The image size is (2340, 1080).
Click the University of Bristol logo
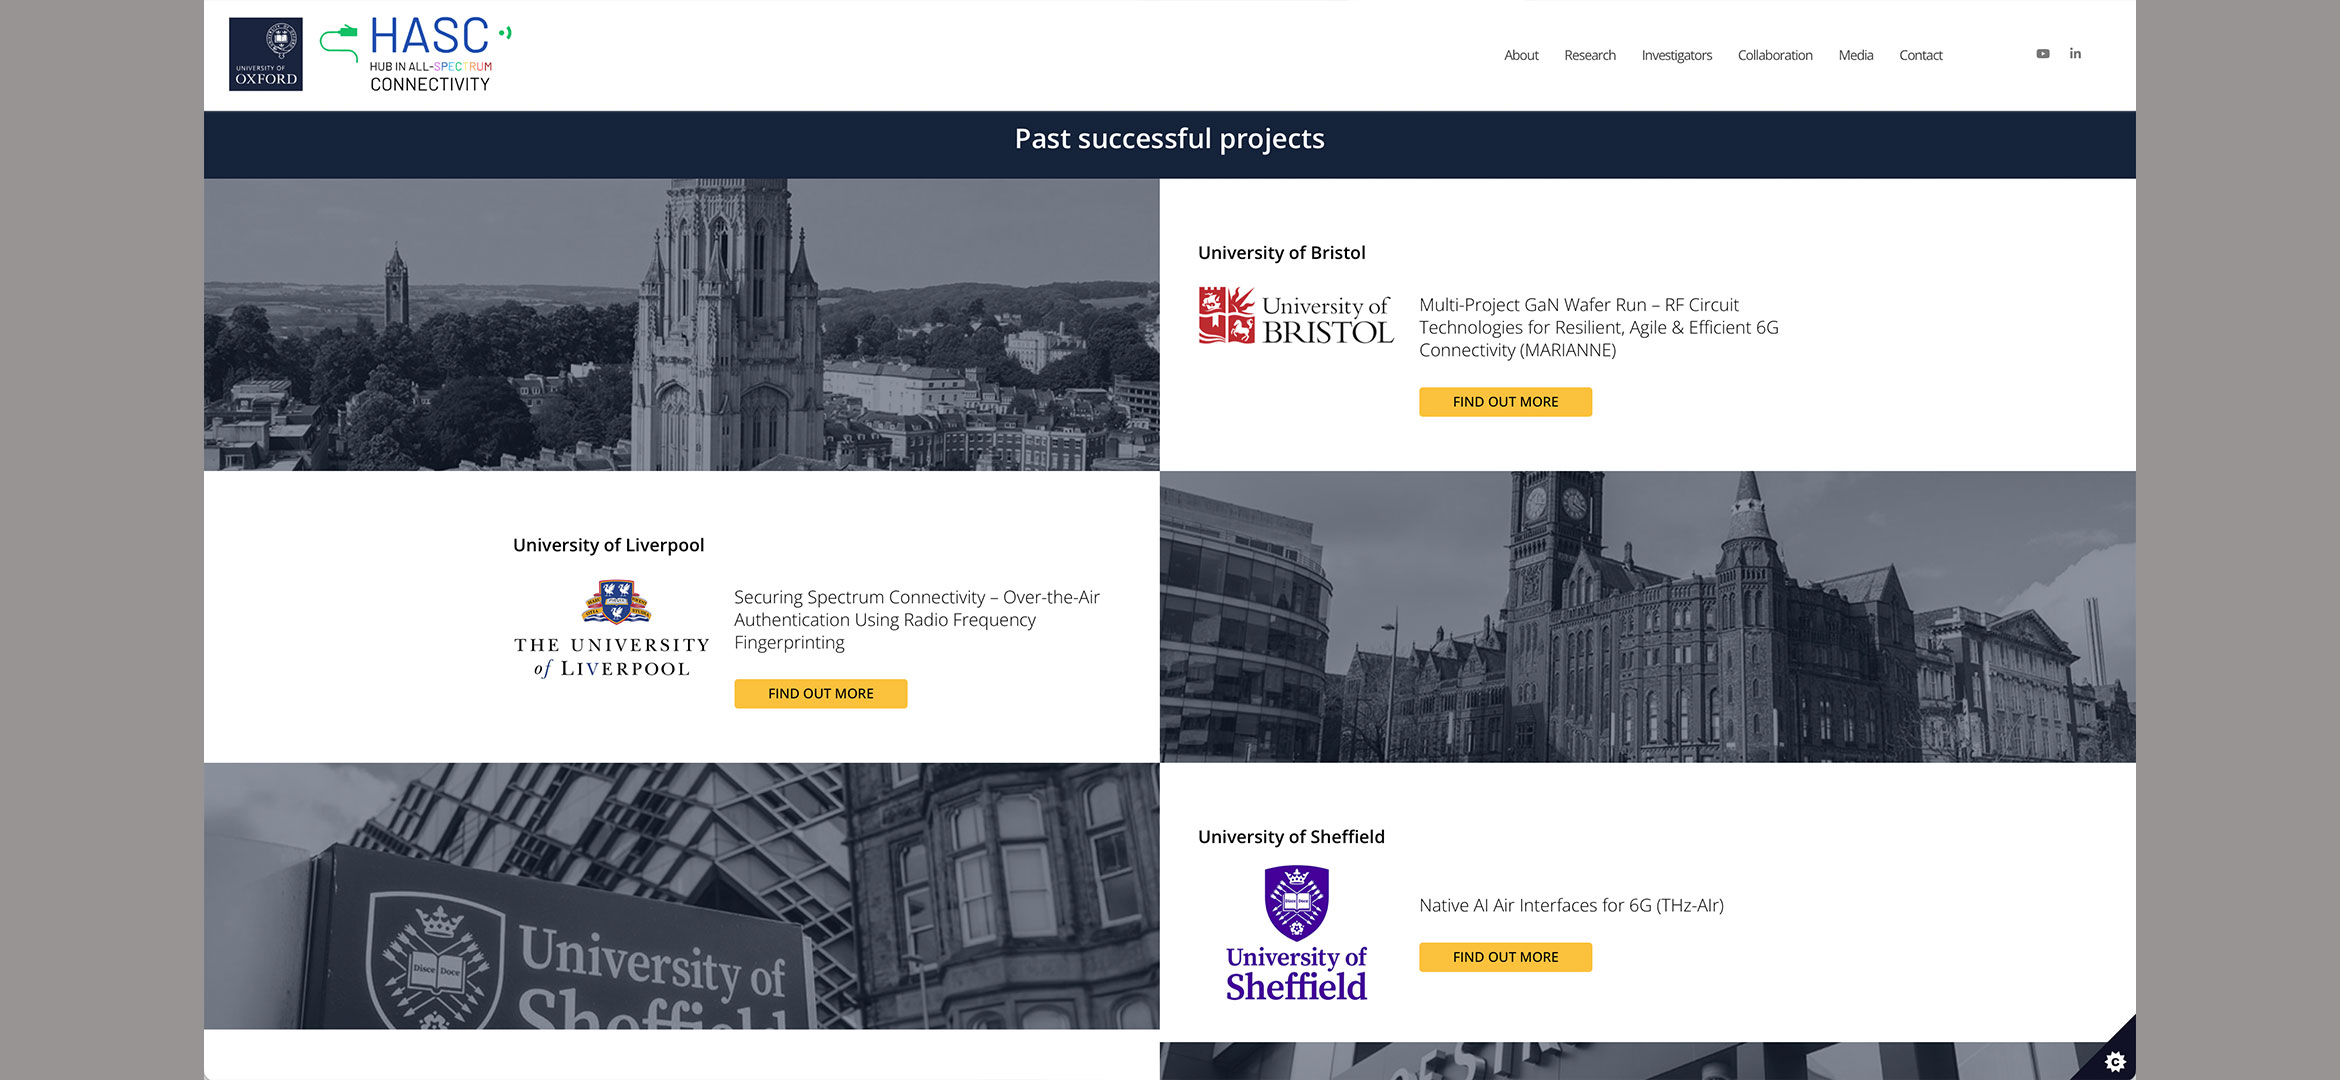point(1295,317)
